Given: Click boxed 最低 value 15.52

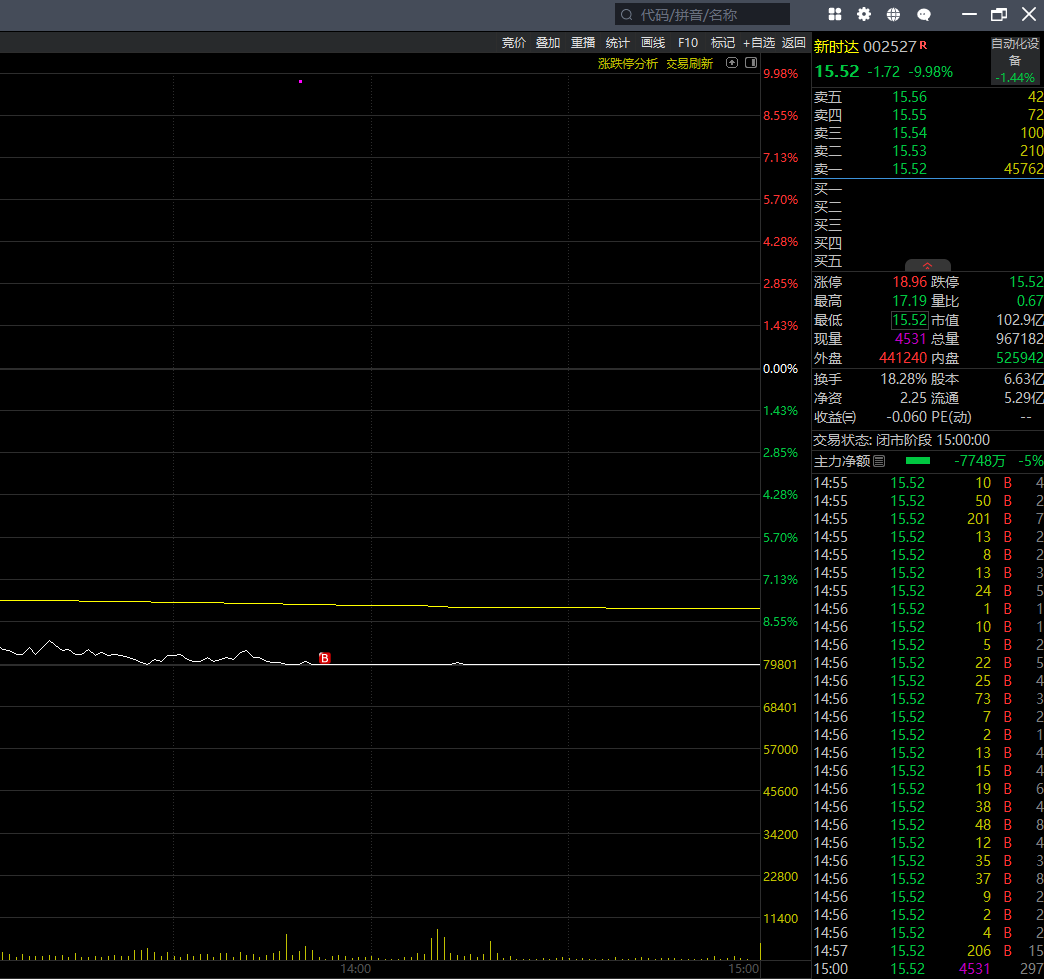Looking at the screenshot, I should pos(910,320).
